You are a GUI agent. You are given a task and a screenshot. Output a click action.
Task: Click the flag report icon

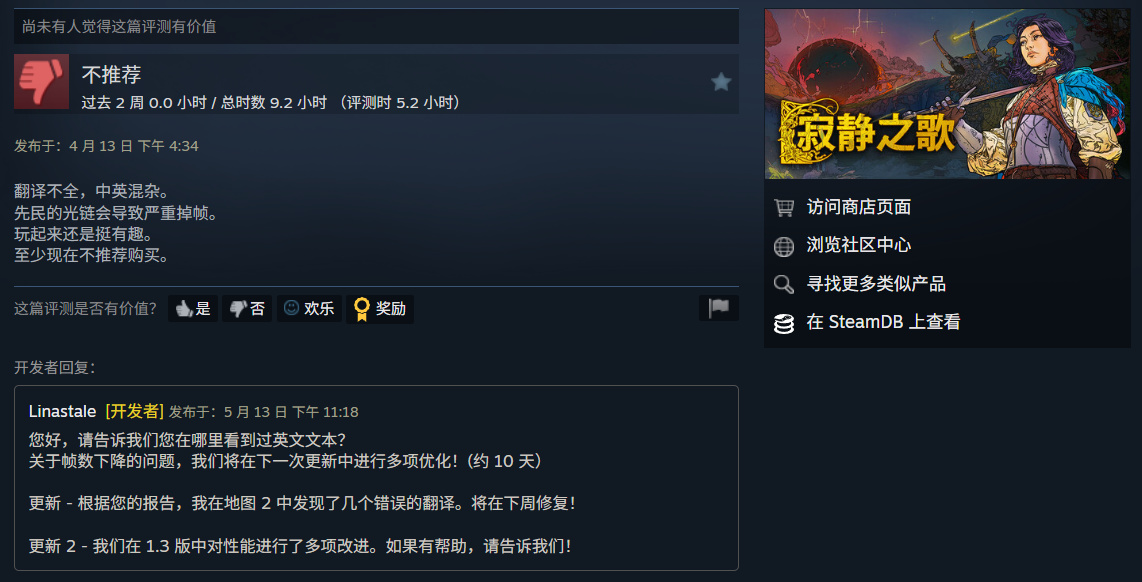tap(719, 308)
